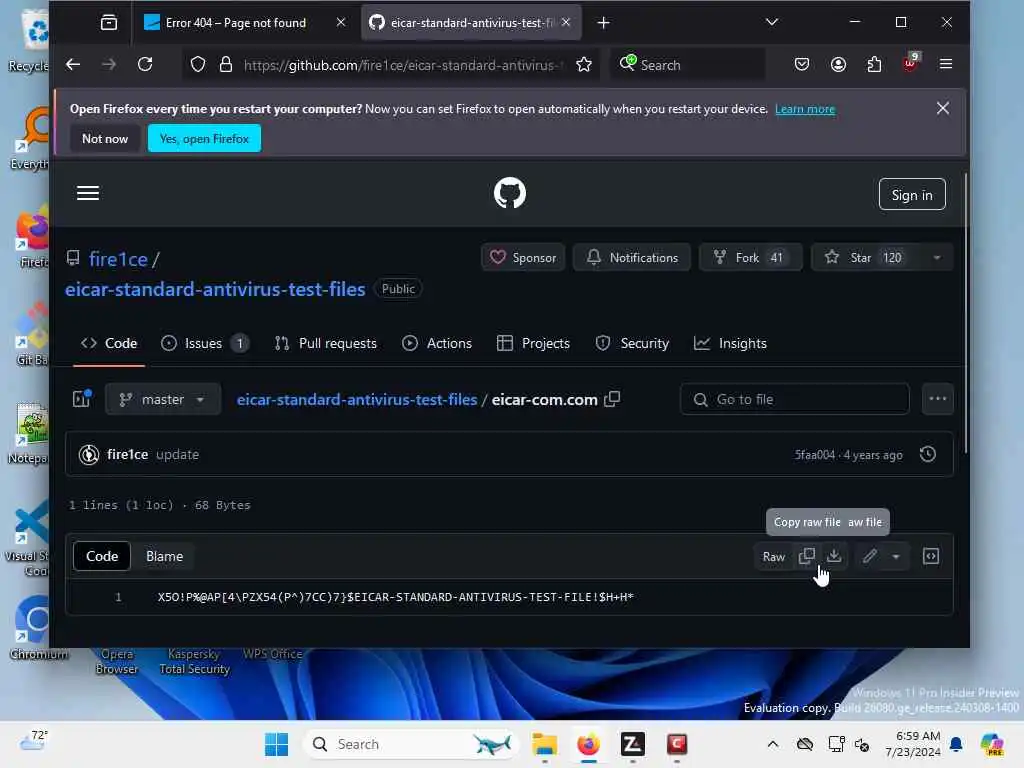
Task: Open the GitHub global navigation menu
Action: [x=88, y=193]
